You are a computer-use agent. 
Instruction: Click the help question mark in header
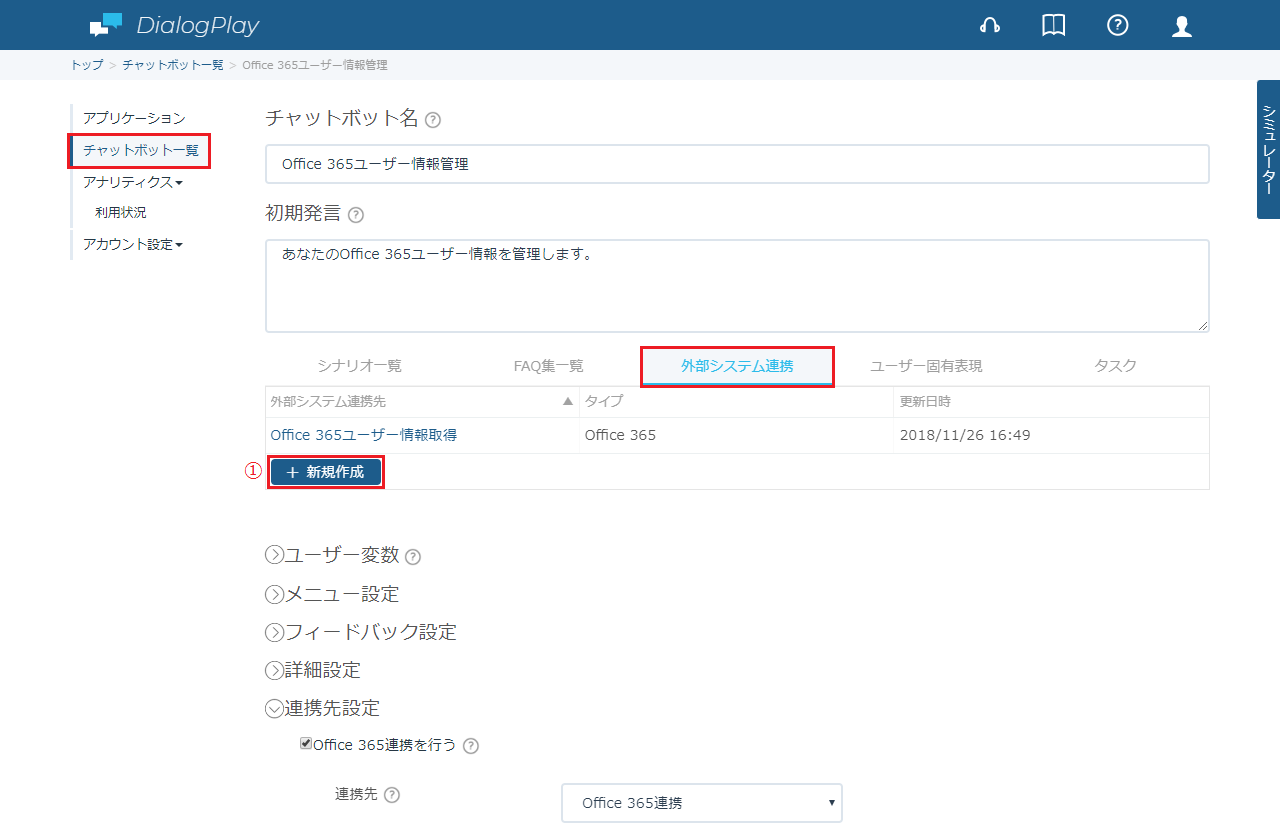click(x=1118, y=26)
